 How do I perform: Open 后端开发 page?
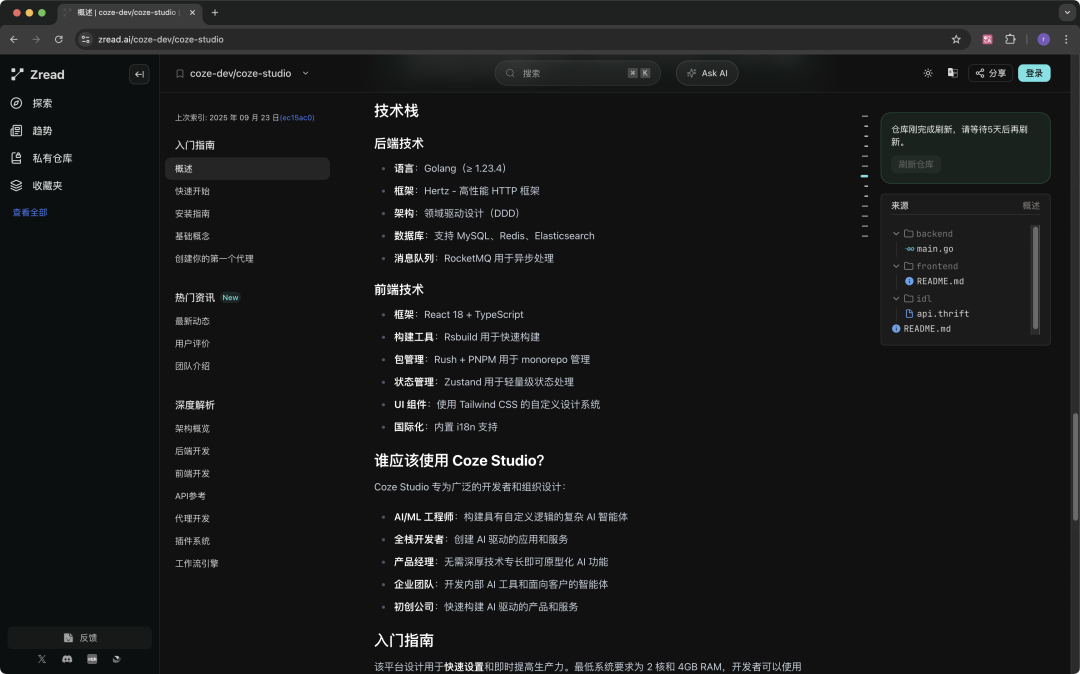pyautogui.click(x=192, y=452)
